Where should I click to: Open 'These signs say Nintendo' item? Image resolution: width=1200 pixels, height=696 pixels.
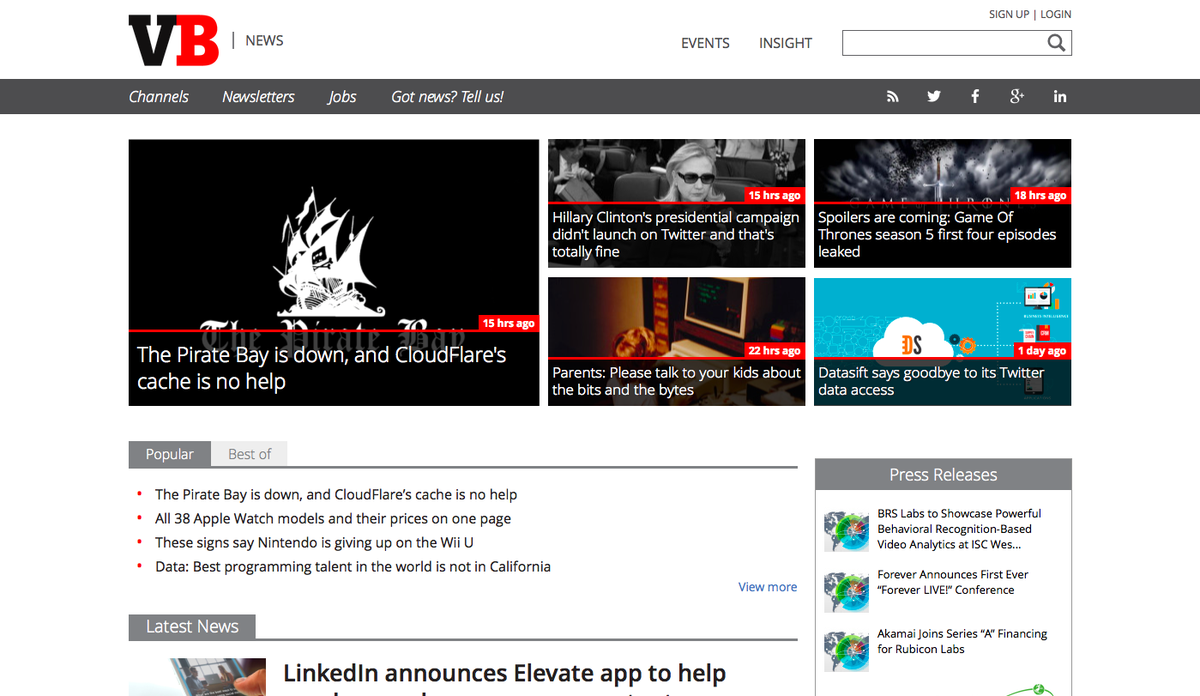tap(314, 542)
